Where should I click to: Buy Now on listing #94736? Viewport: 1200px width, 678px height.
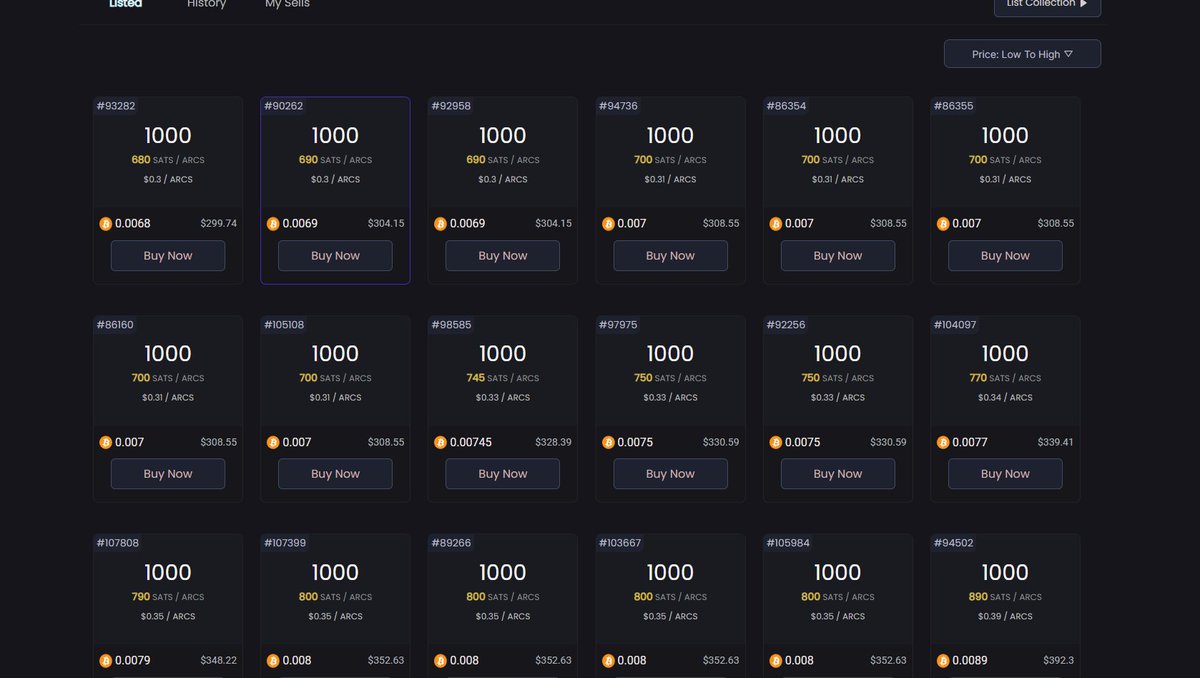(x=670, y=256)
